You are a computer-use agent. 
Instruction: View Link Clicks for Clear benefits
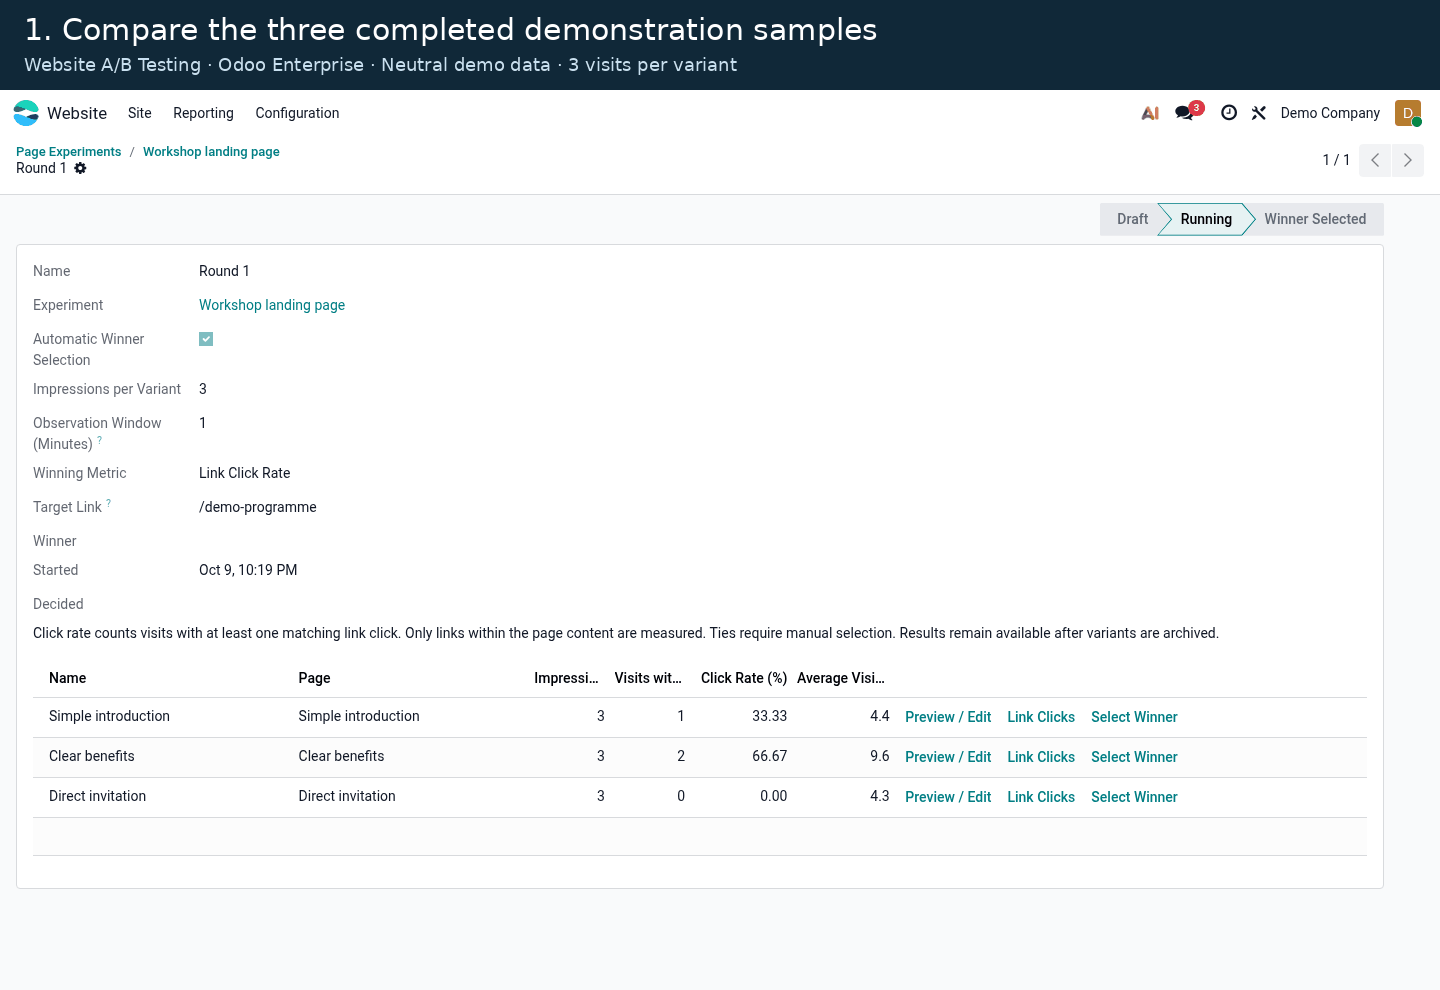(1041, 757)
